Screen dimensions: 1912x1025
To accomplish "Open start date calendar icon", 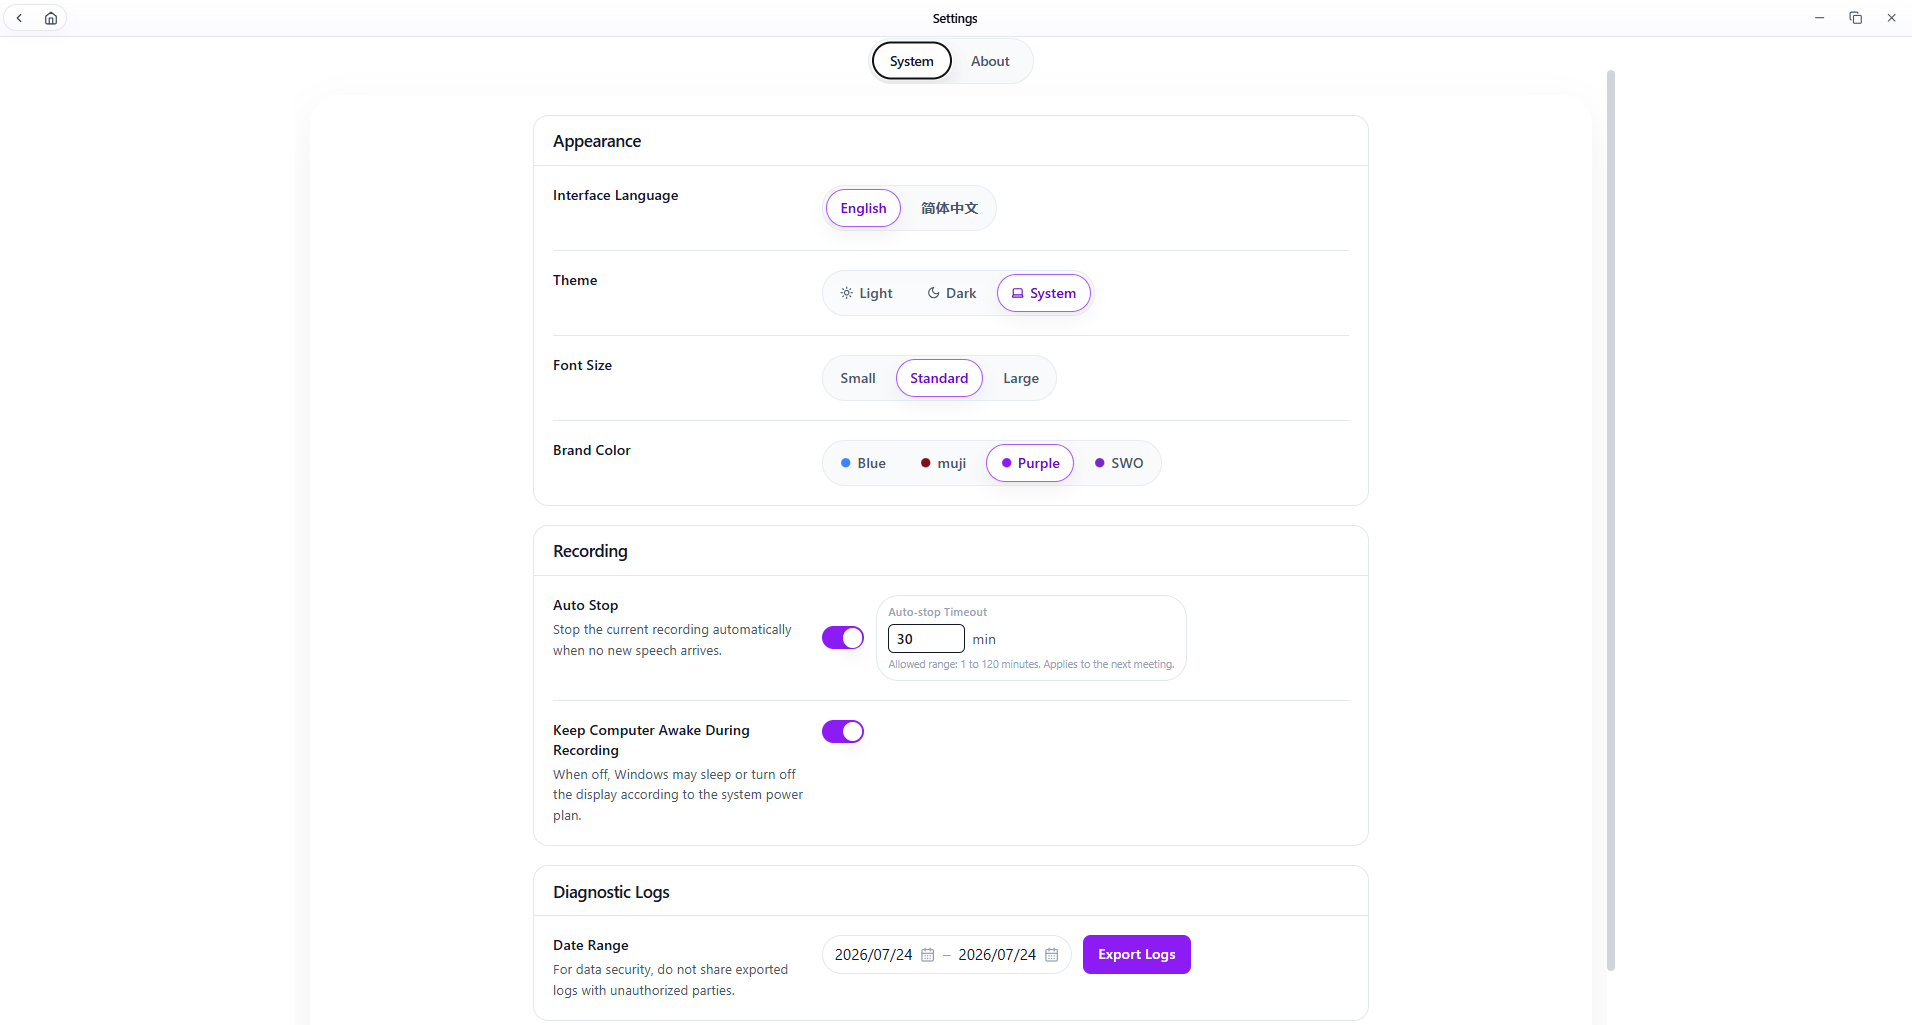I will 928,955.
